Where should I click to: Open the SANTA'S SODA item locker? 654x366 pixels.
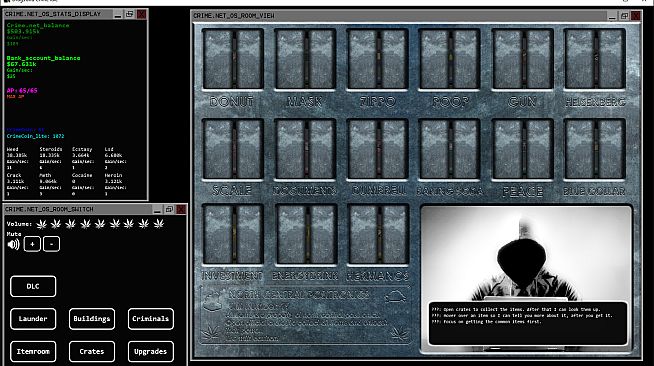click(449, 149)
